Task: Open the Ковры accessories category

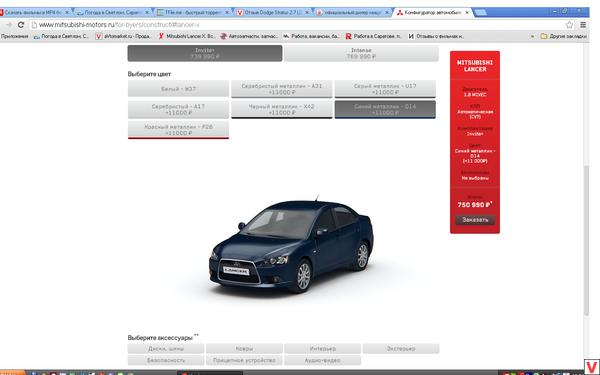Action: pyautogui.click(x=244, y=349)
